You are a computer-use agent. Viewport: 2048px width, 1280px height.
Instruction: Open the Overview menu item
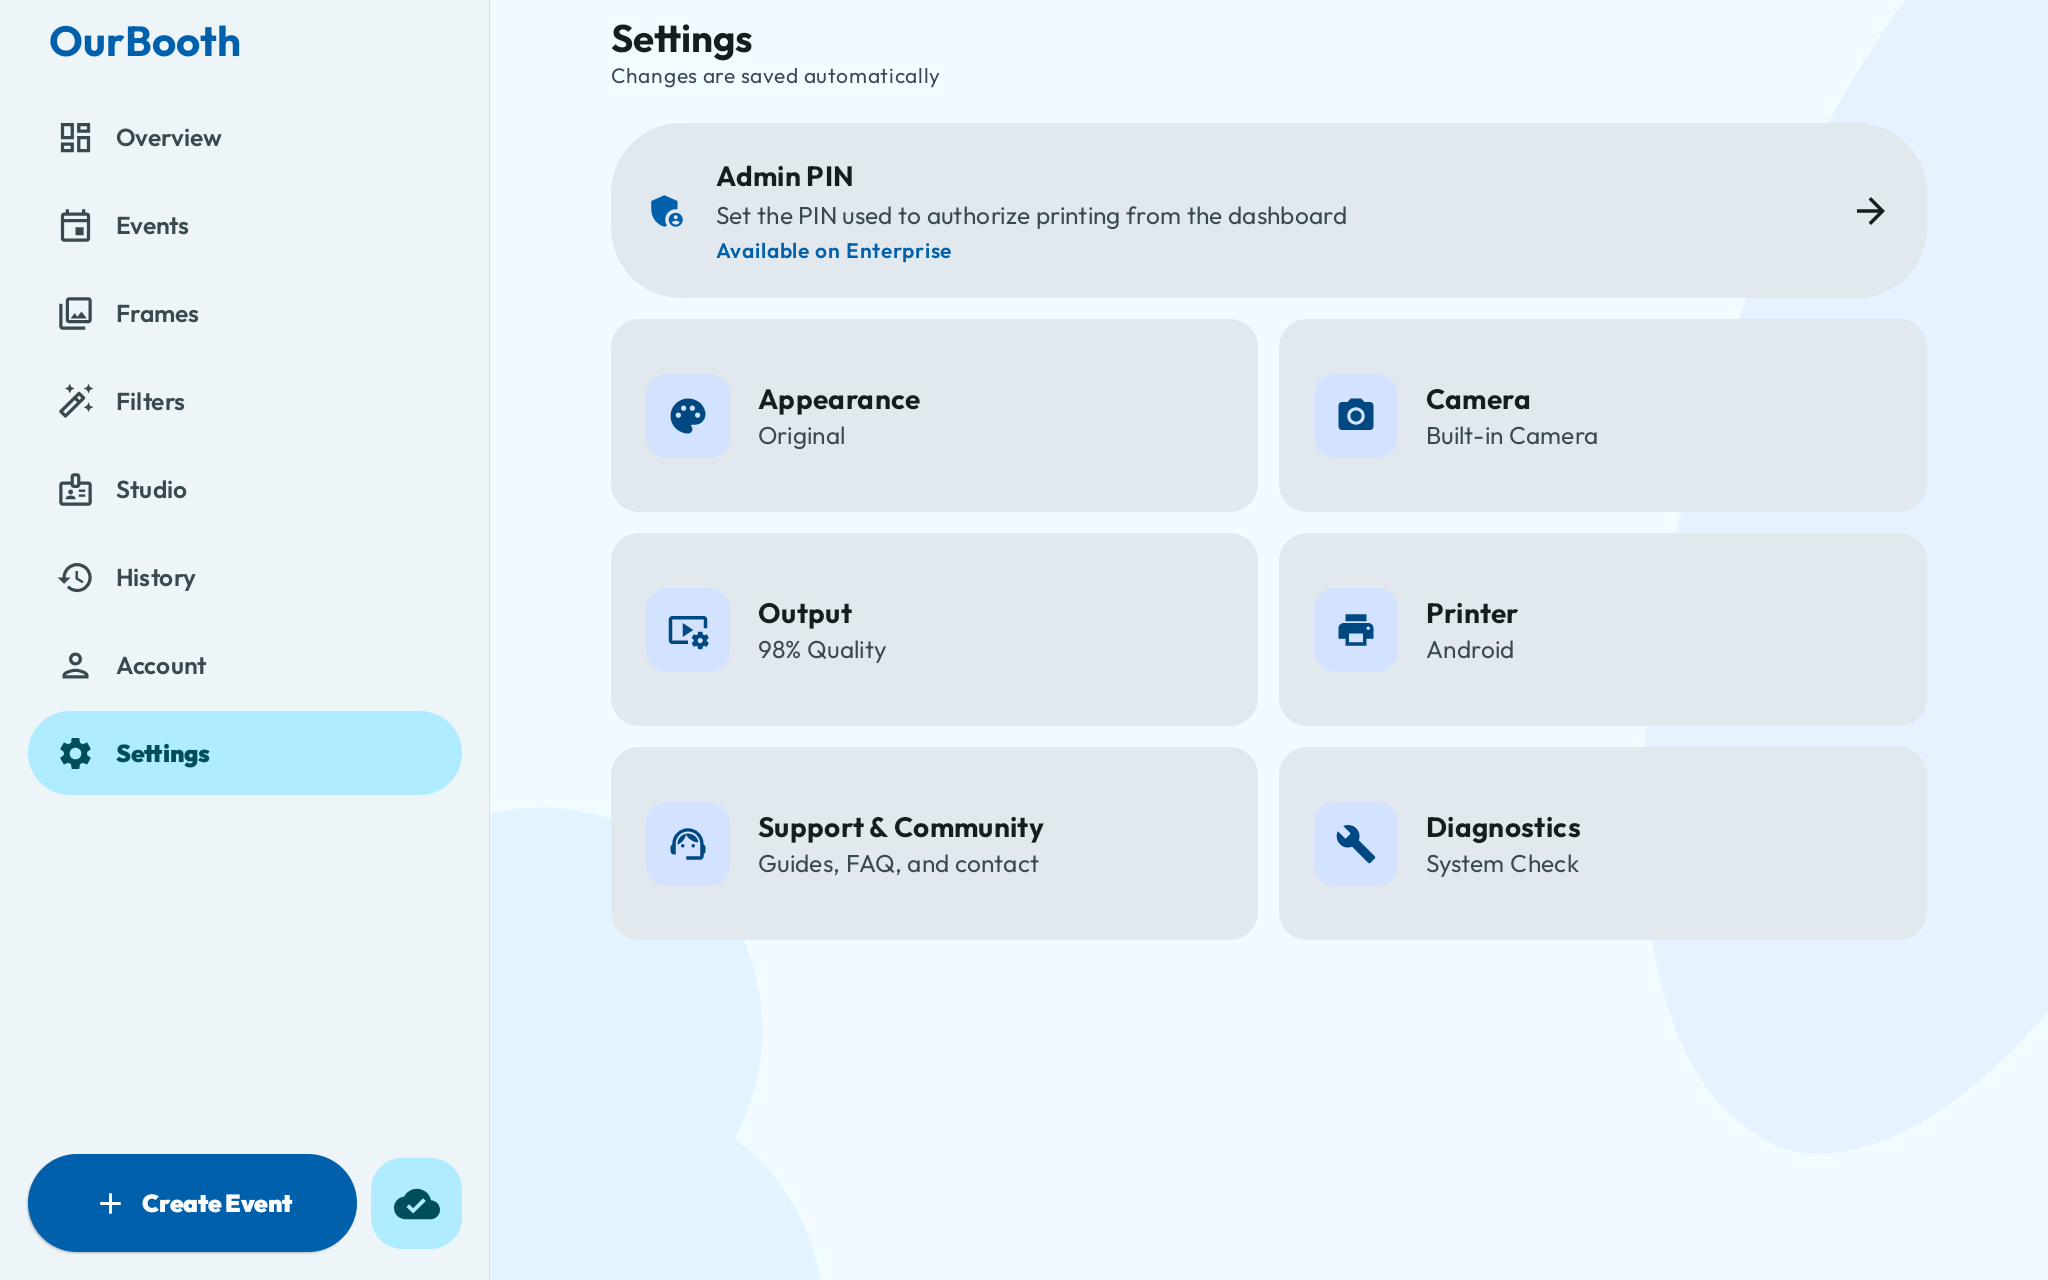coord(245,138)
